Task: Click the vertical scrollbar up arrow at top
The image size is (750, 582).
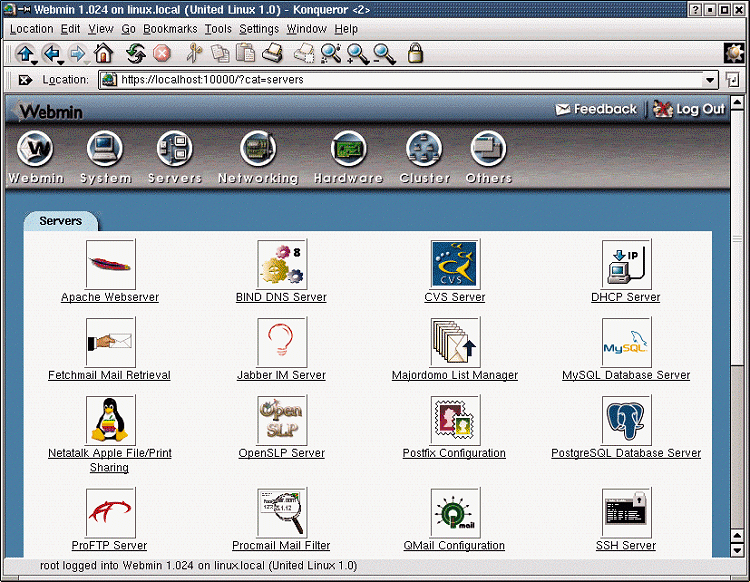Action: 737,101
